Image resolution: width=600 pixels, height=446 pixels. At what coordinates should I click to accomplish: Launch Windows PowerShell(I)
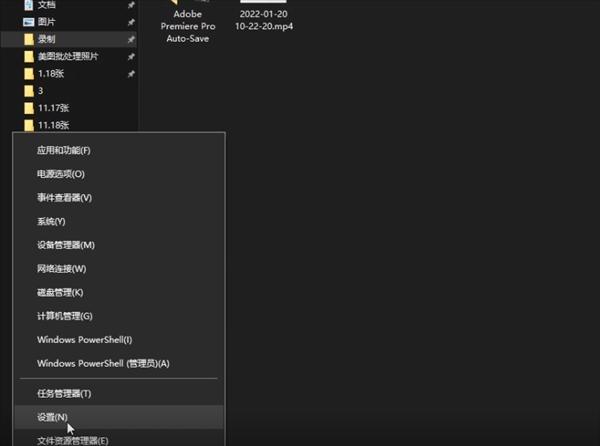119,340
